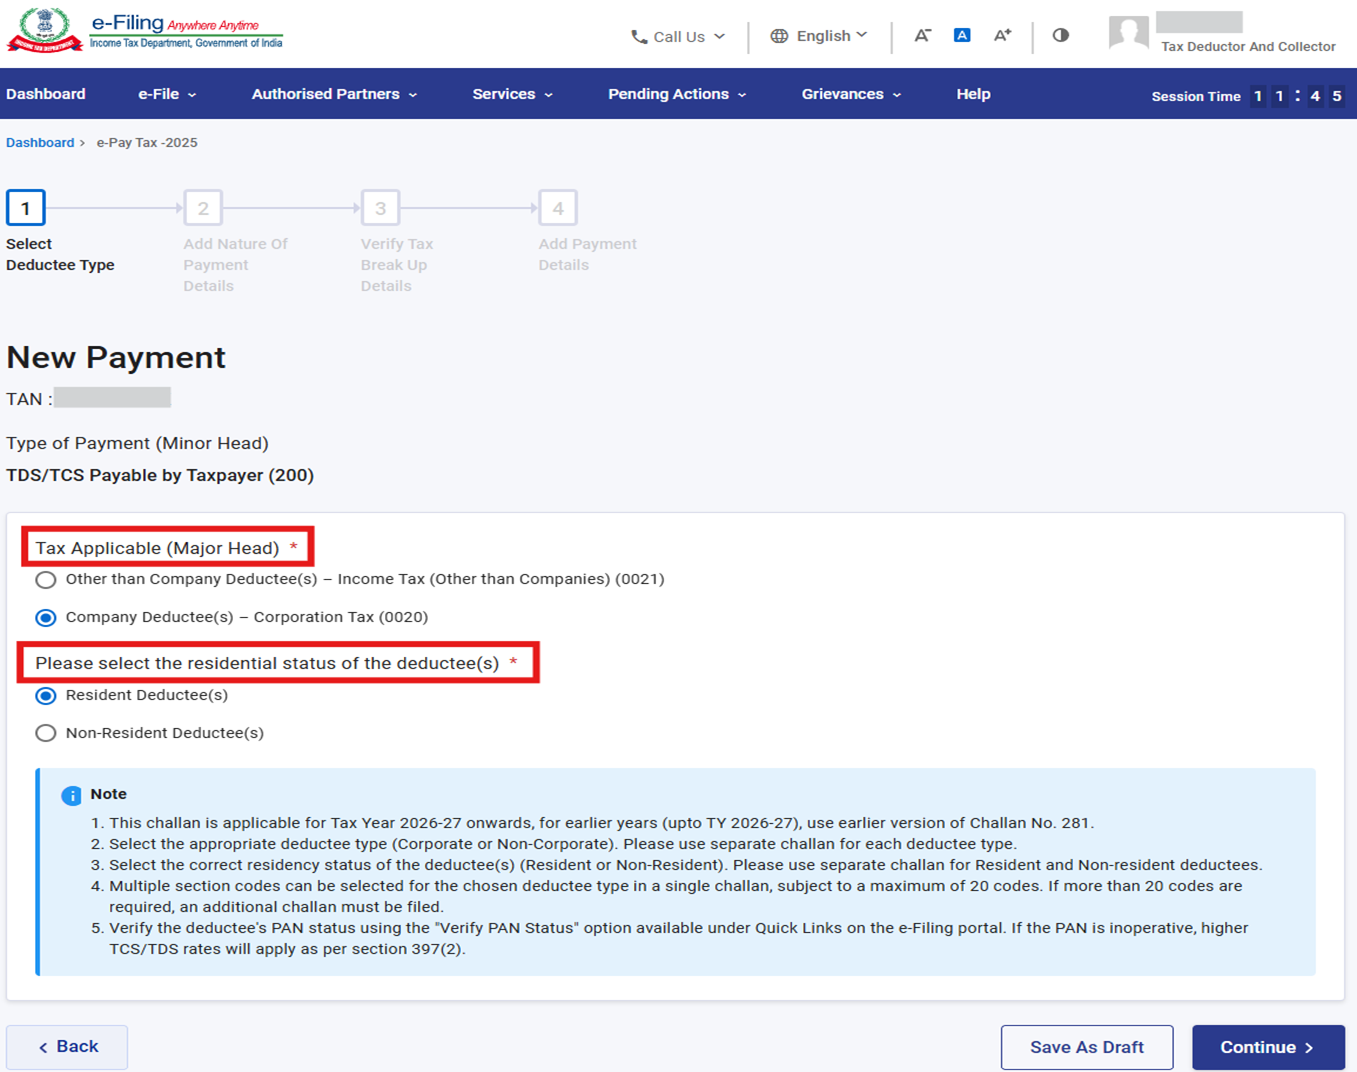Click Save As Draft button

pyautogui.click(x=1087, y=1047)
